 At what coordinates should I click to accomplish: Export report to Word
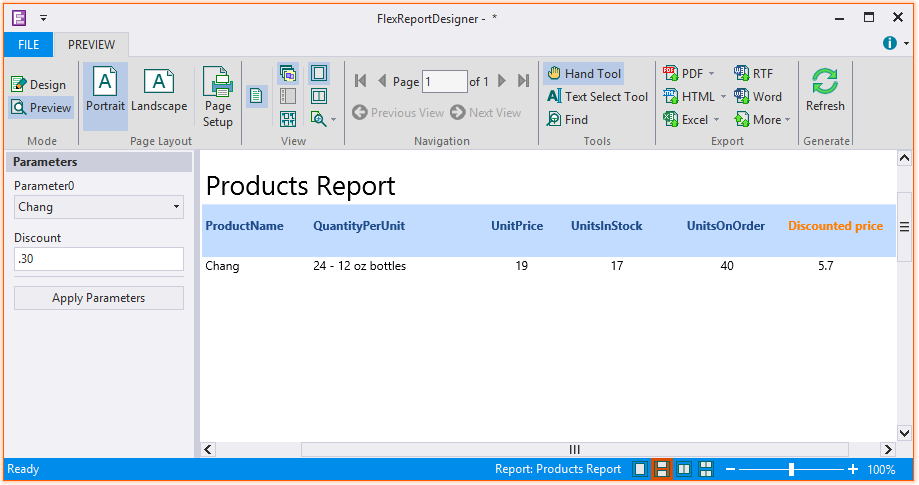[758, 97]
